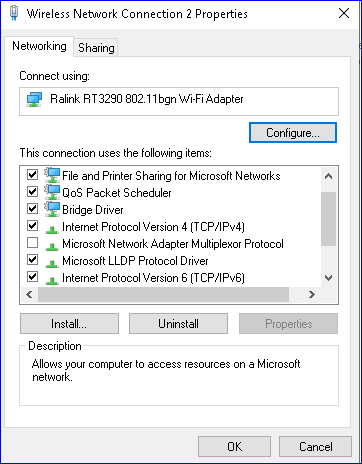Uncheck Internet Protocol Version 6 checkbox
The width and height of the screenshot is (362, 464).
(x=32, y=277)
